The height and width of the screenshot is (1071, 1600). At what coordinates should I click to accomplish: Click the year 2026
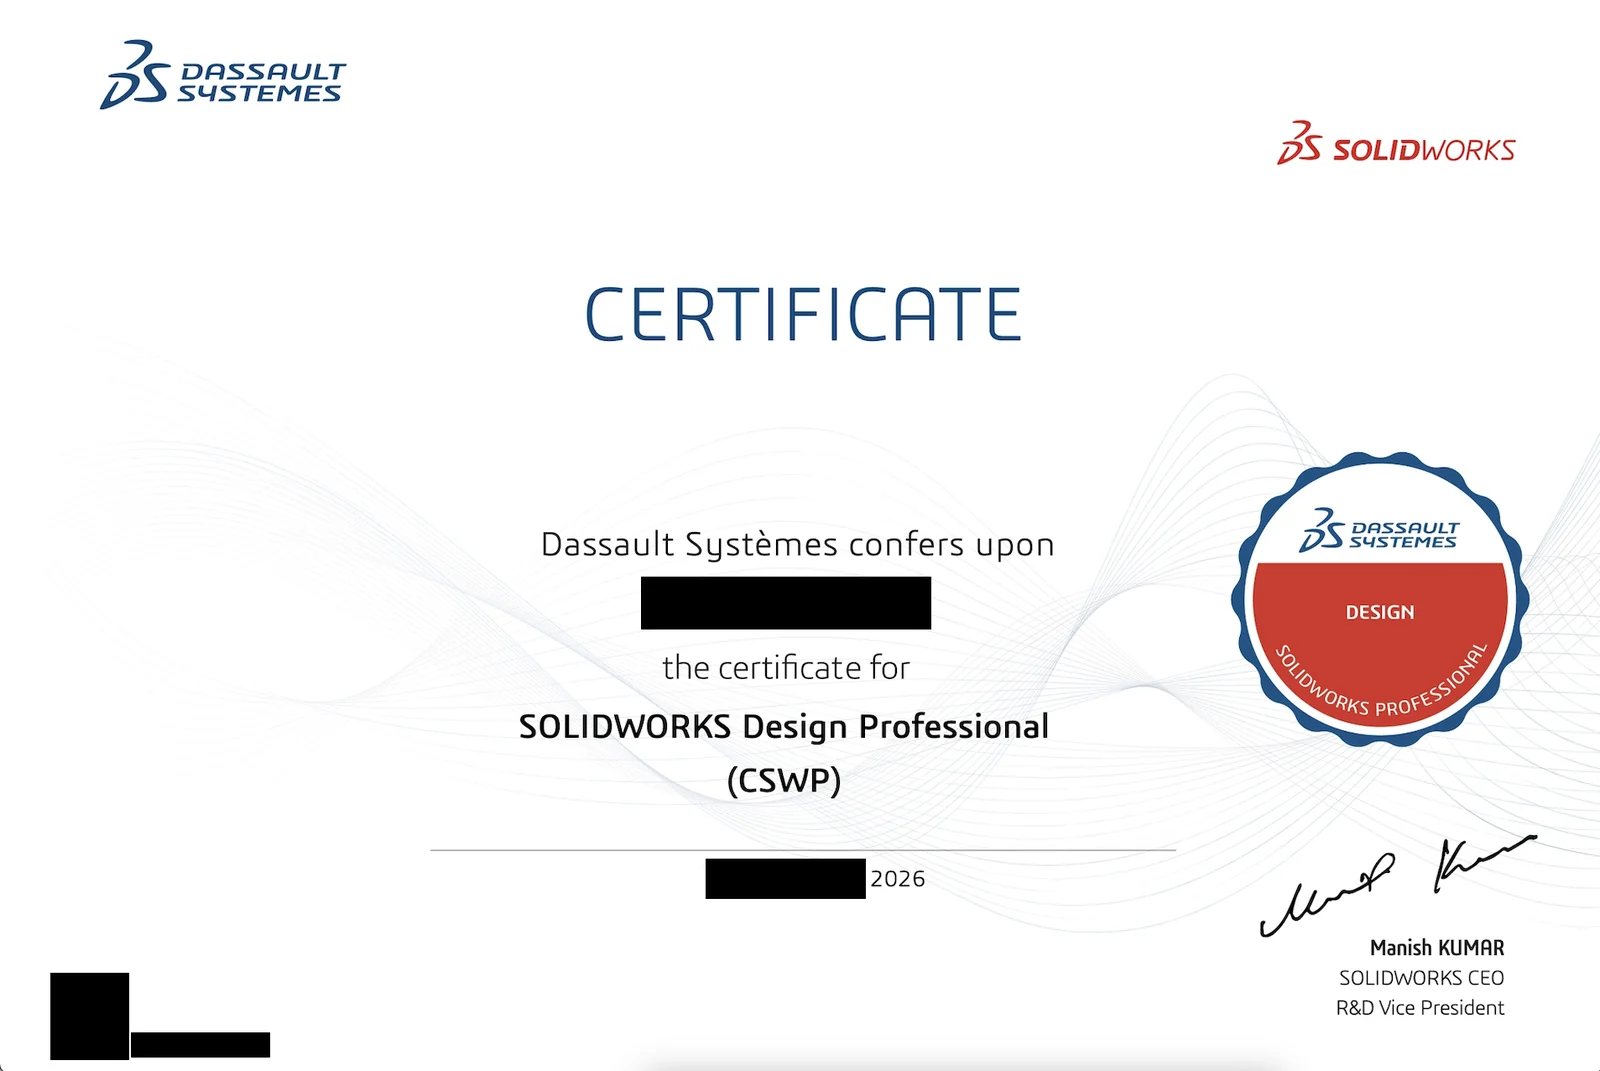(x=898, y=879)
